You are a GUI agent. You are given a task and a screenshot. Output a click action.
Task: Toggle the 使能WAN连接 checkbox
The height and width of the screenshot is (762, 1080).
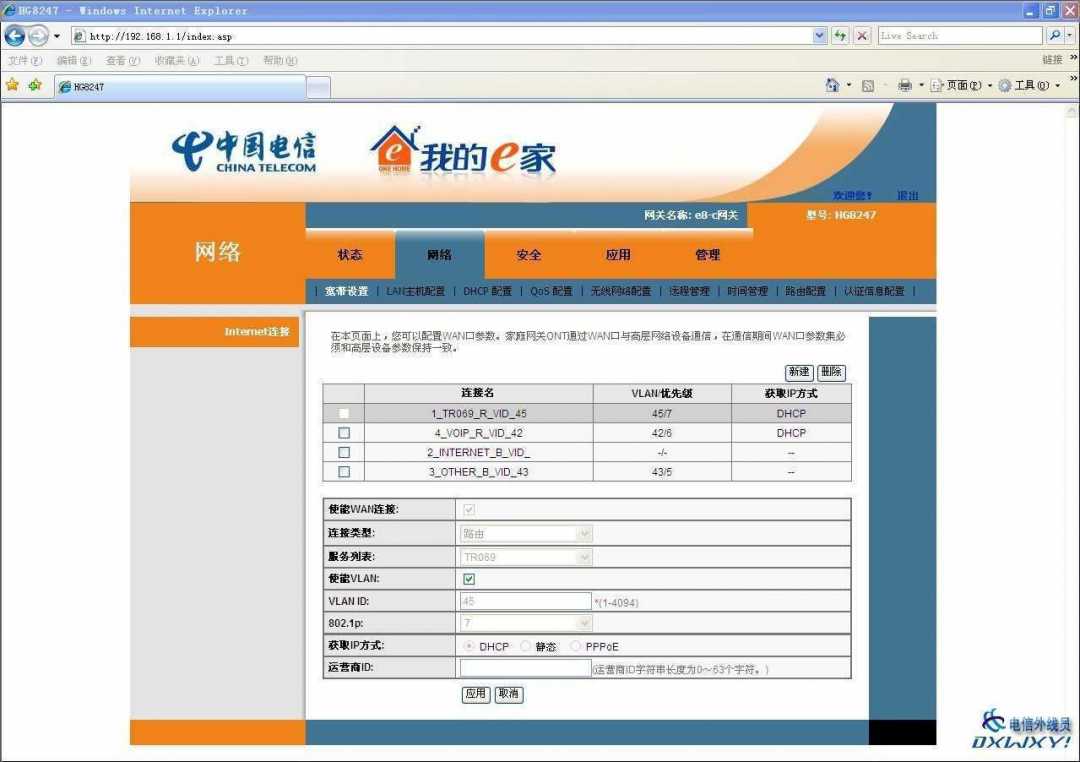(x=469, y=510)
